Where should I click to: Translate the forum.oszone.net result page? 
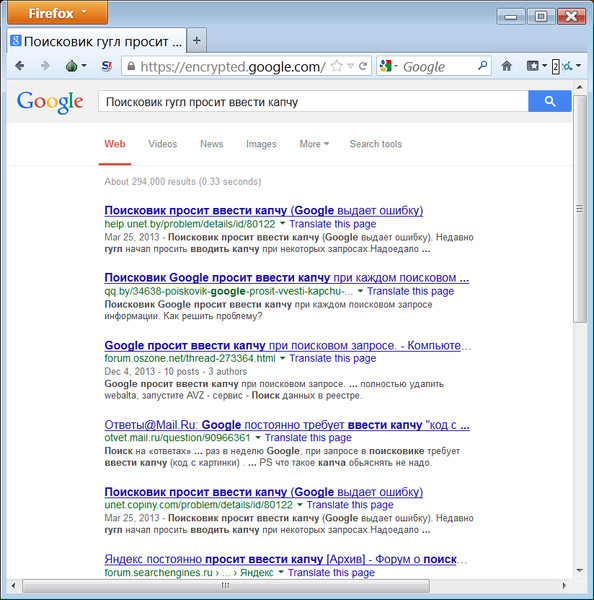333,358
